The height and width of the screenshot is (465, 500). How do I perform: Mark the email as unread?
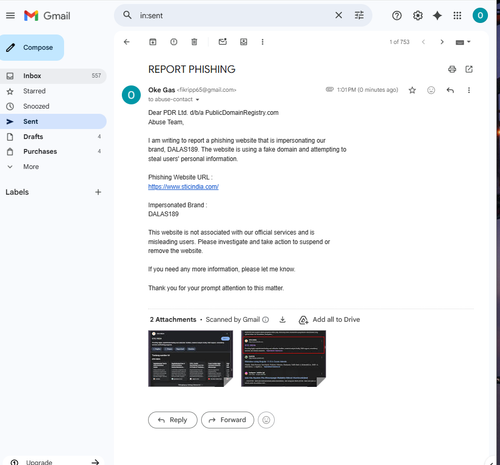[x=223, y=42]
